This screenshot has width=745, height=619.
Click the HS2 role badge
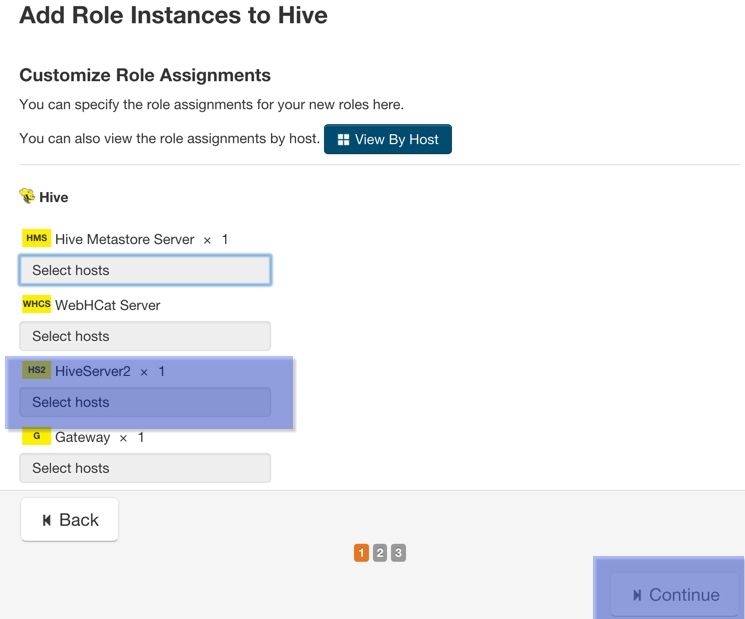[x=36, y=371]
